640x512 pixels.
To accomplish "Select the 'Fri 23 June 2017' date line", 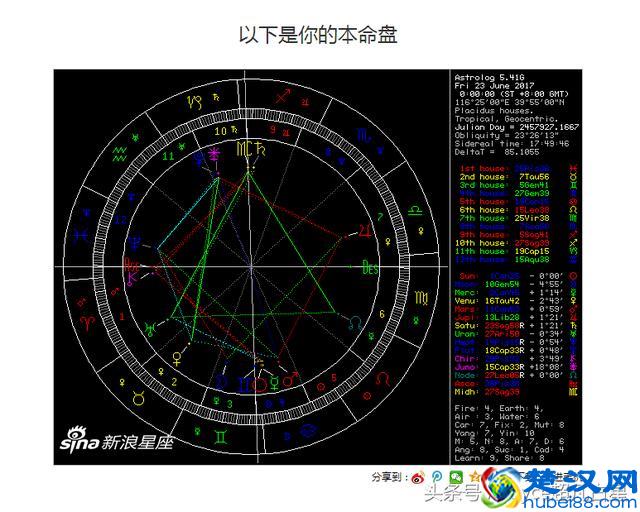I will click(x=494, y=86).
